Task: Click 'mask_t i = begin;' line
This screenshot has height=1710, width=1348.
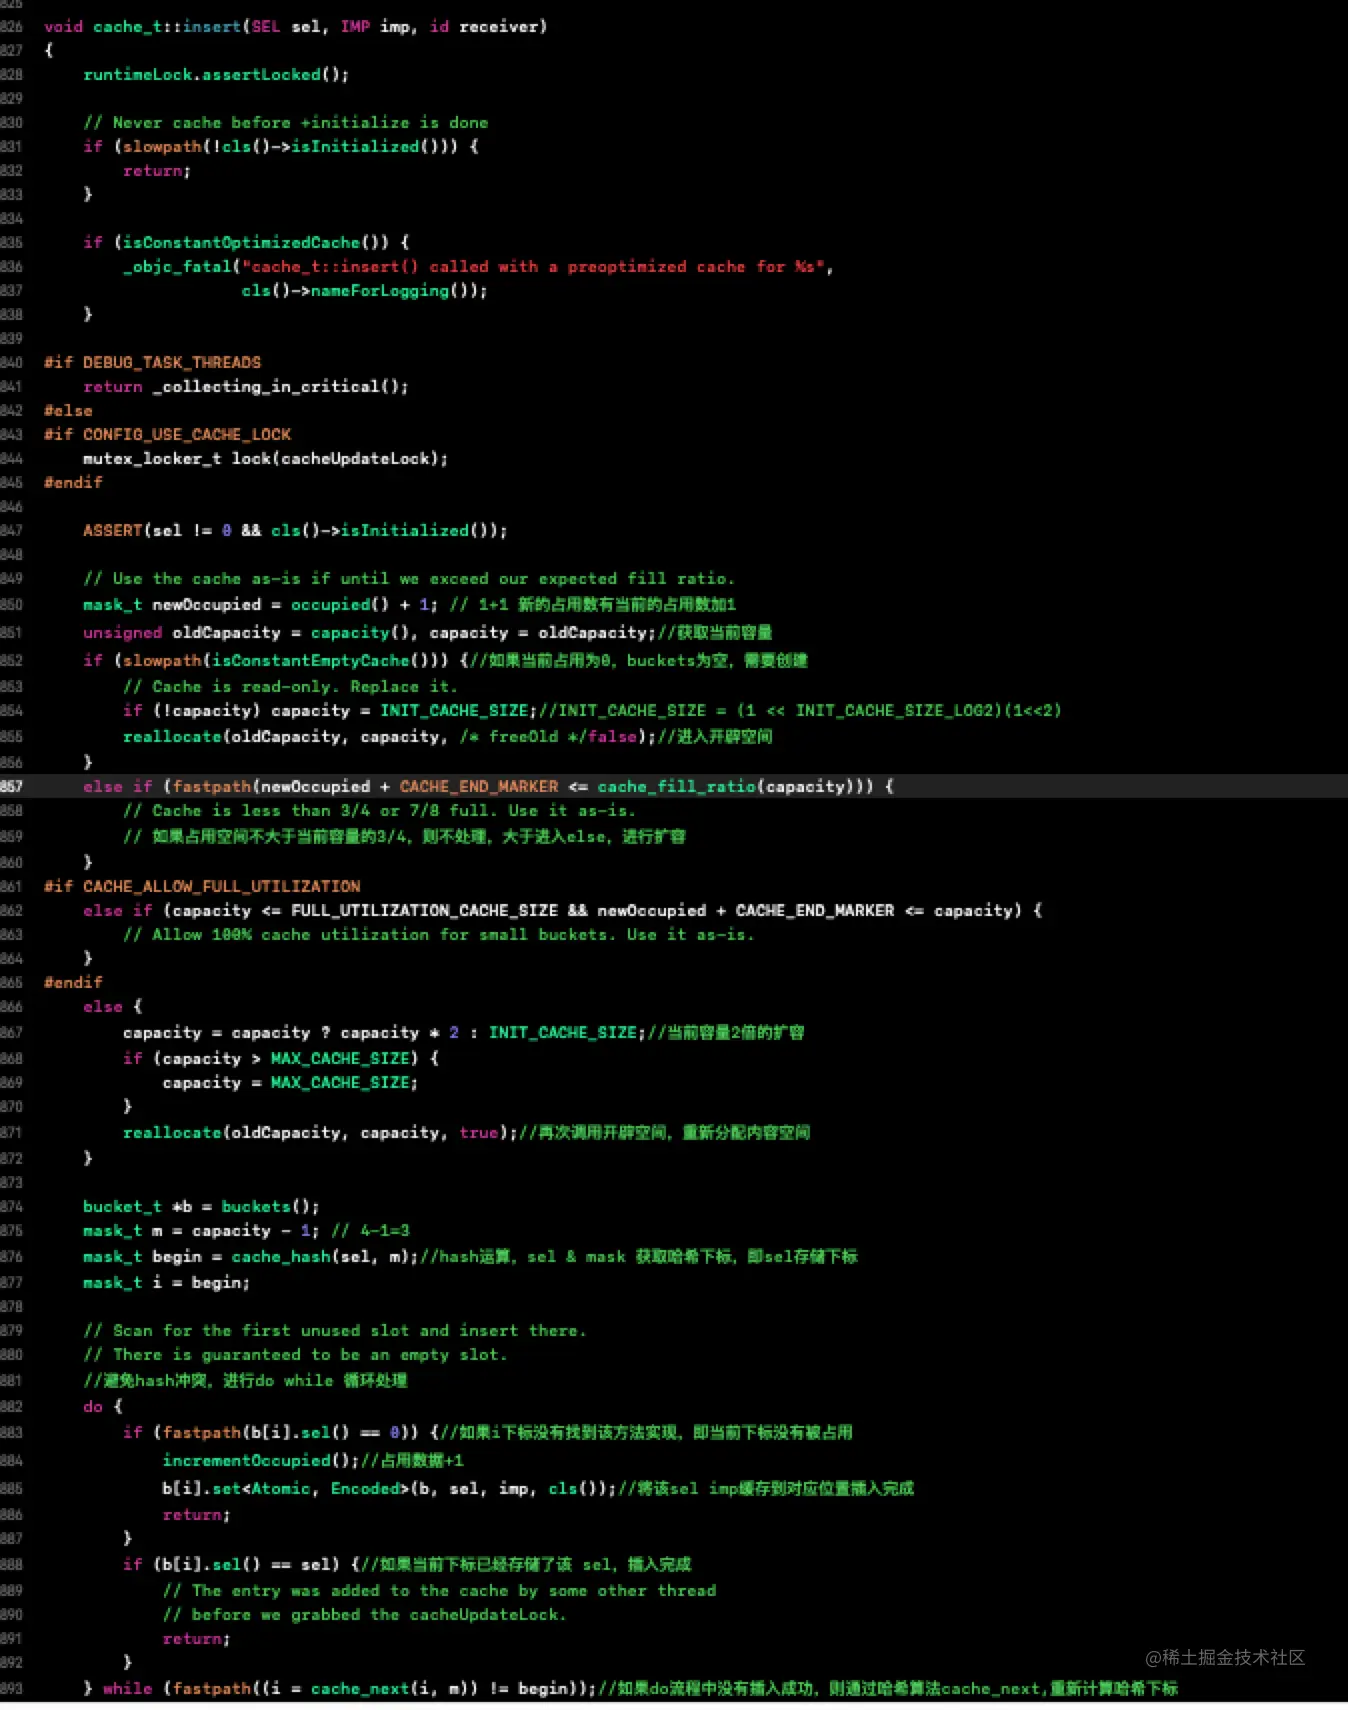Action: point(166,1282)
